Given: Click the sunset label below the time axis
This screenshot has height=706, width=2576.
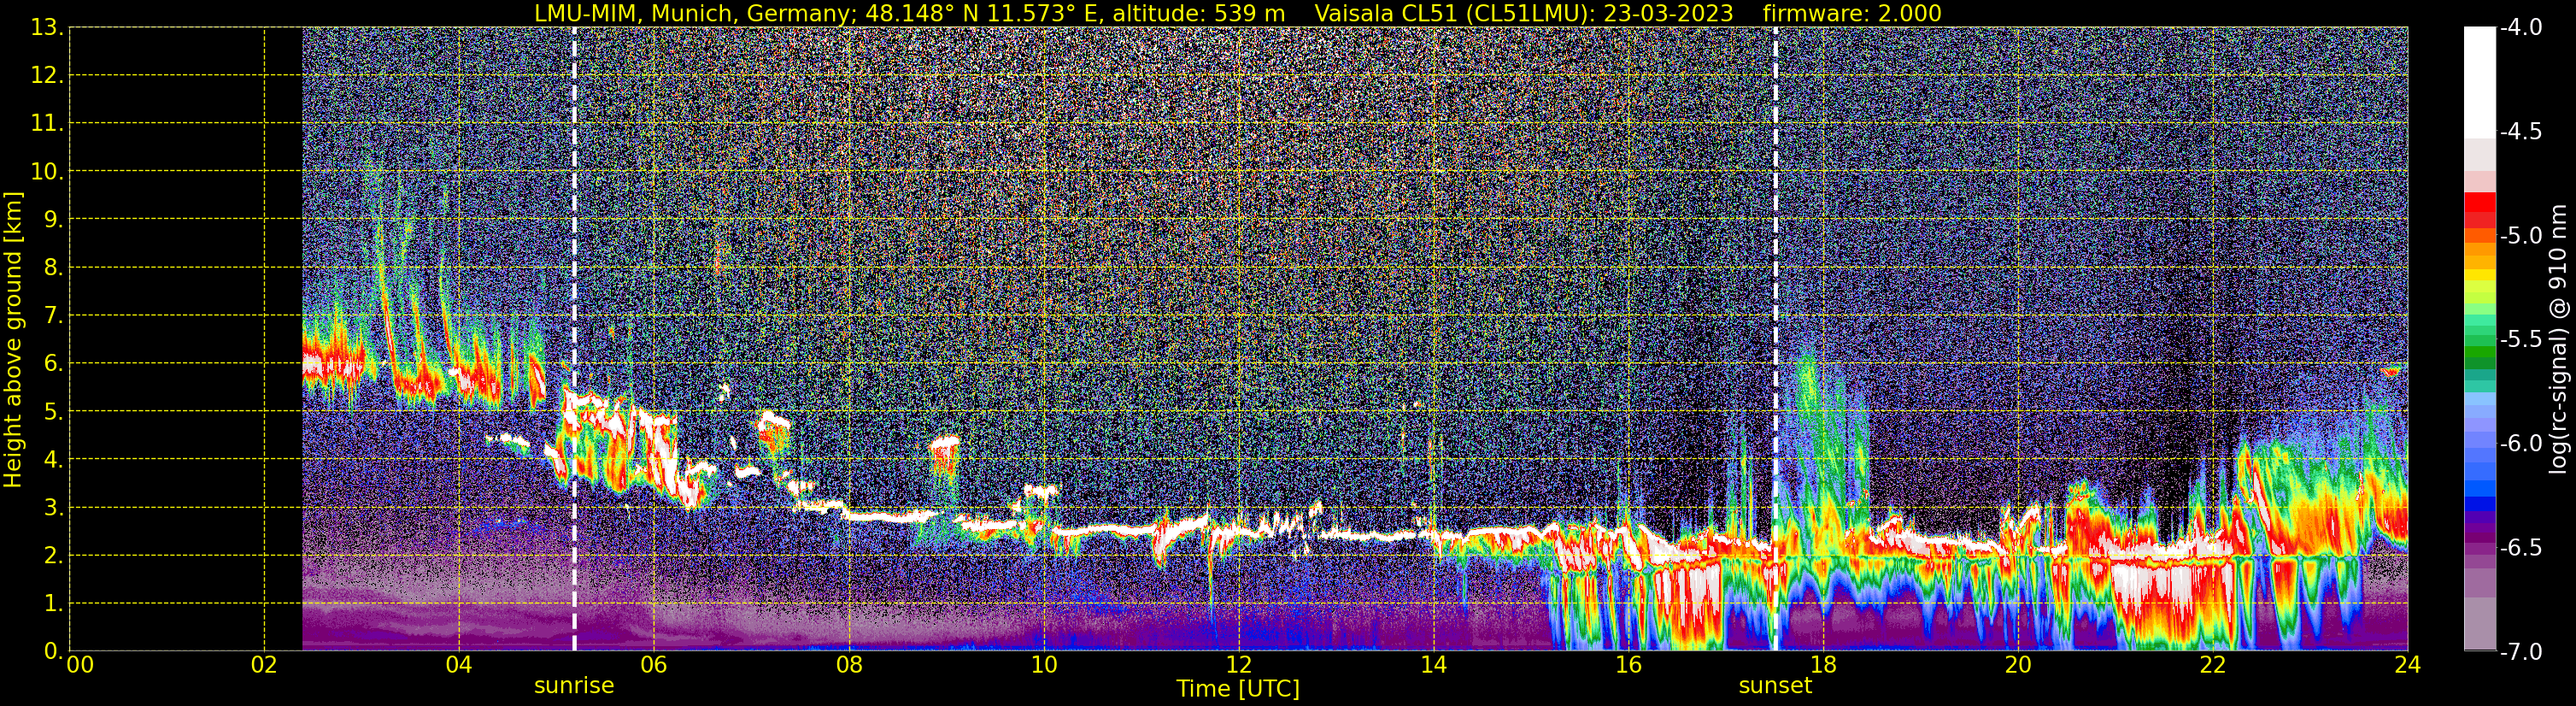Looking at the screenshot, I should (x=1775, y=685).
